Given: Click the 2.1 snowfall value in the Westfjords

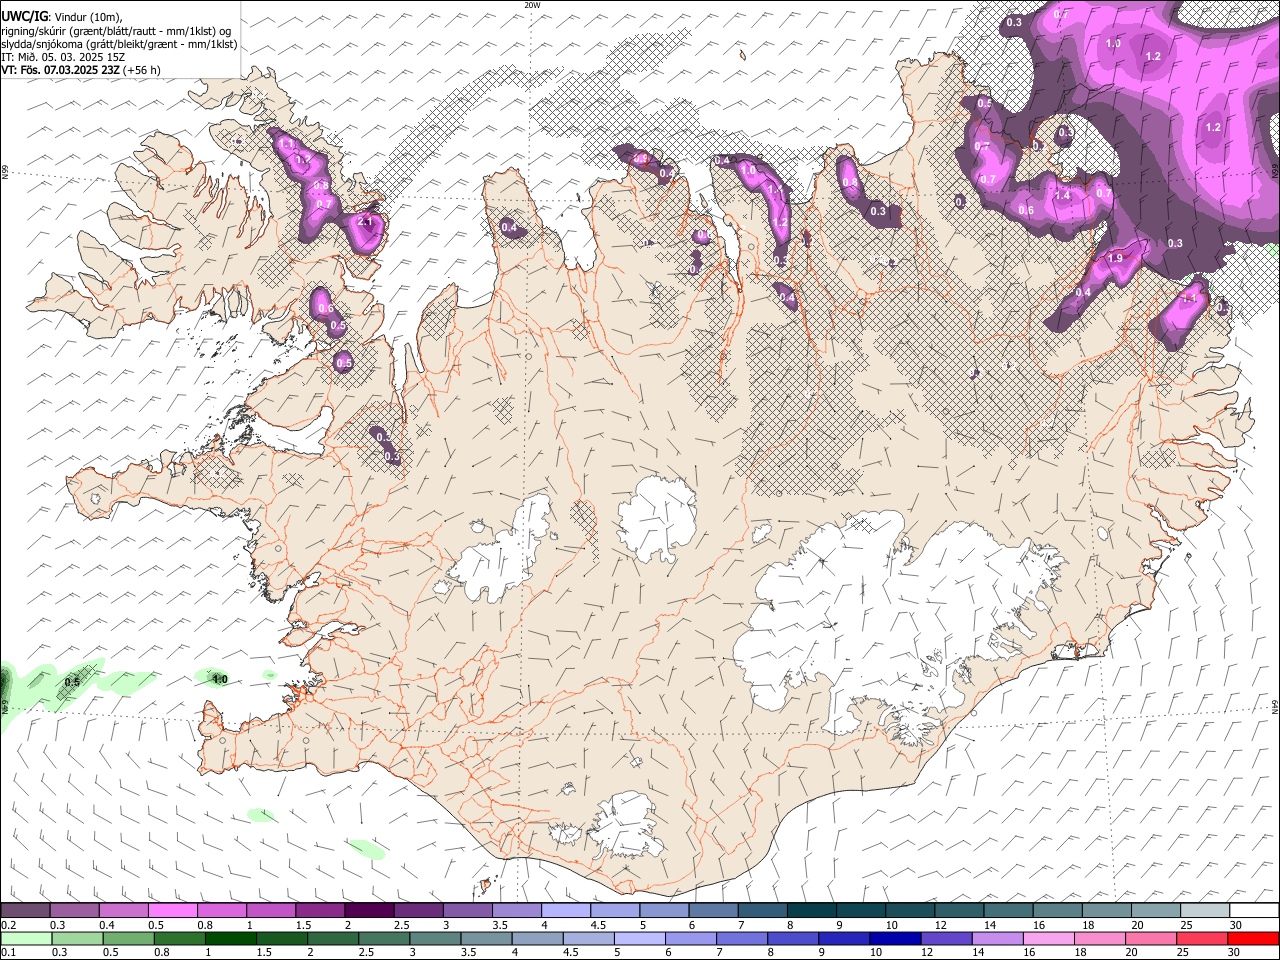Looking at the screenshot, I should pyautogui.click(x=365, y=221).
